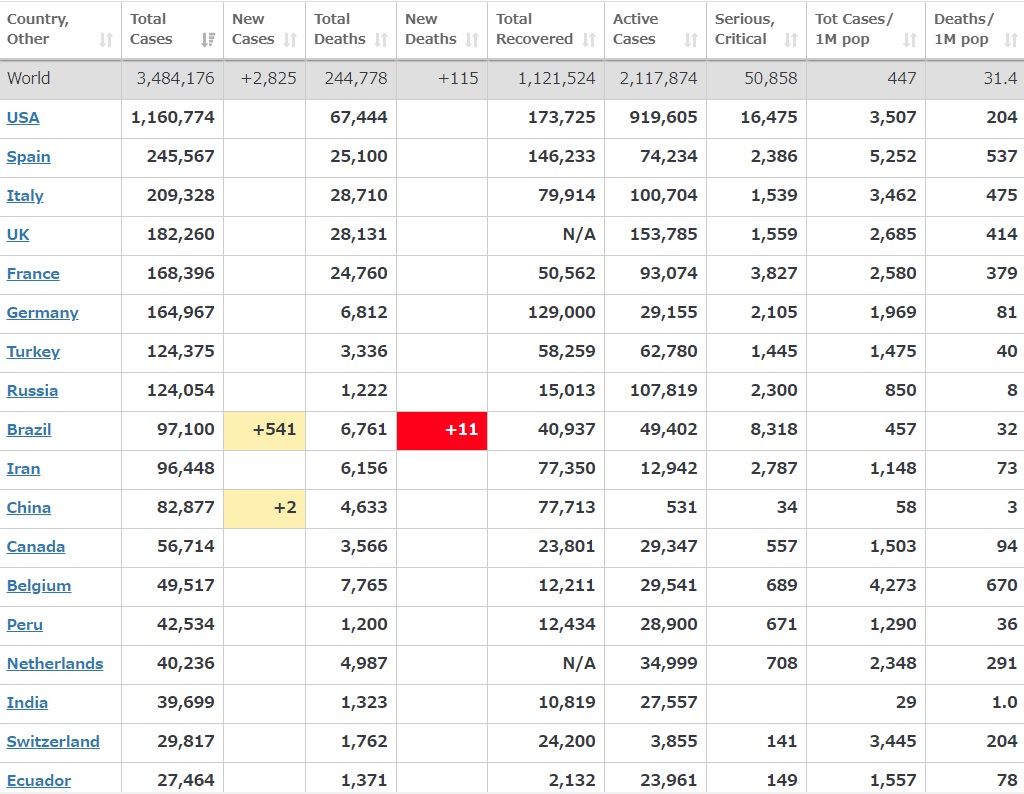Click Brazil's red +11 new deaths cell

pos(442,430)
